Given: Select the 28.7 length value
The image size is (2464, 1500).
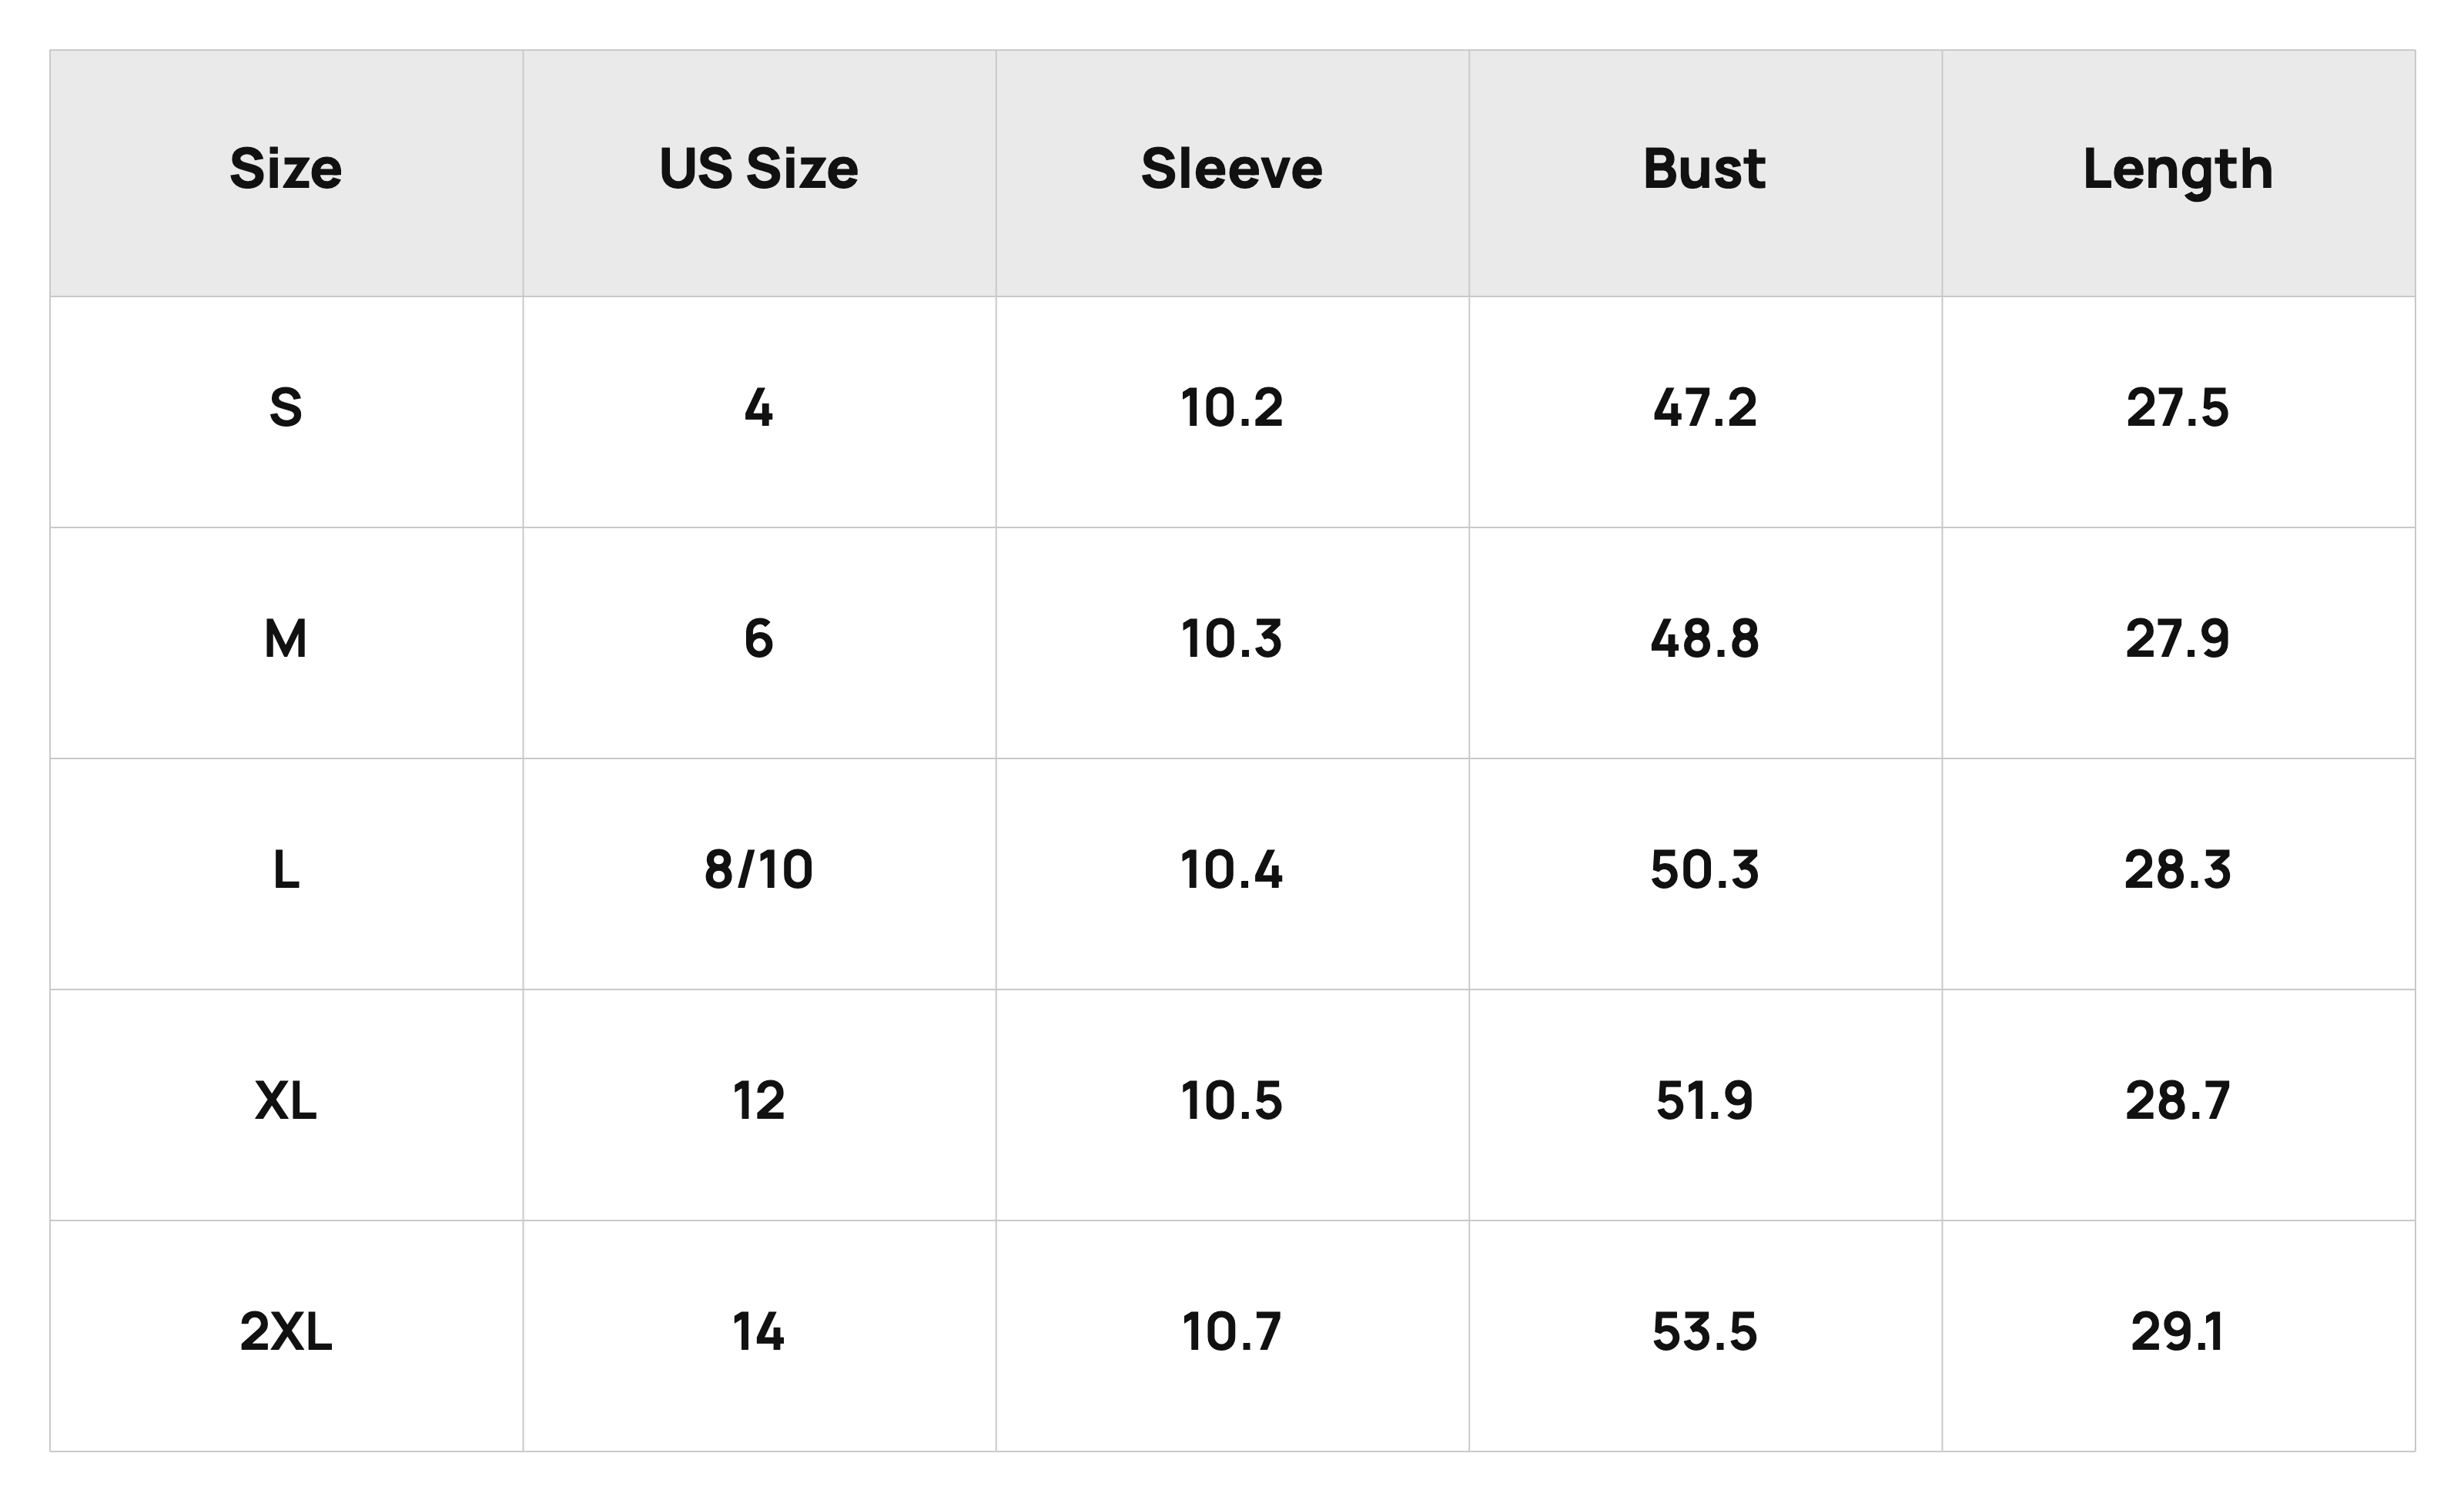Looking at the screenshot, I should [2178, 1105].
